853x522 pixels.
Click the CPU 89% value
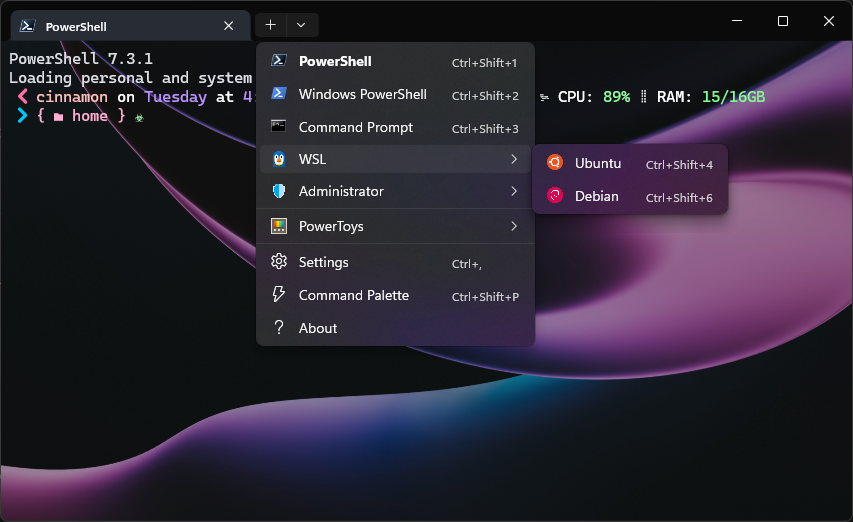pos(616,97)
